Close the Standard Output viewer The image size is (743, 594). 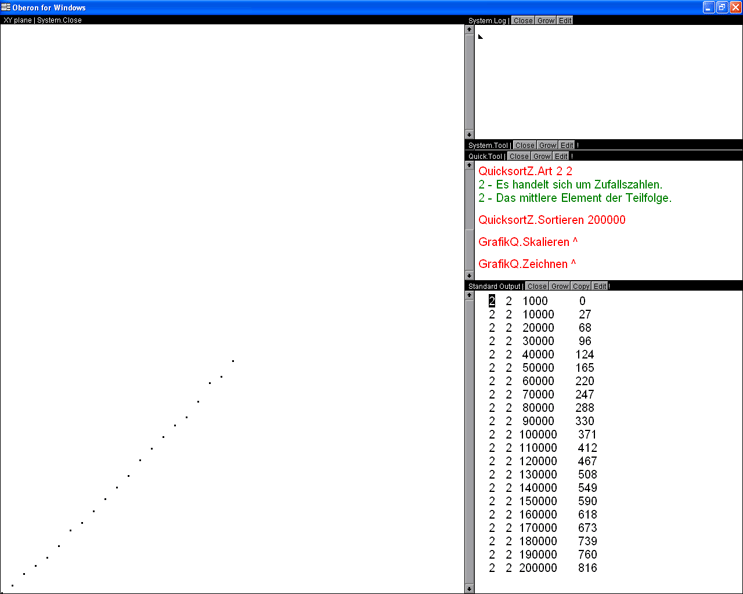pos(537,286)
